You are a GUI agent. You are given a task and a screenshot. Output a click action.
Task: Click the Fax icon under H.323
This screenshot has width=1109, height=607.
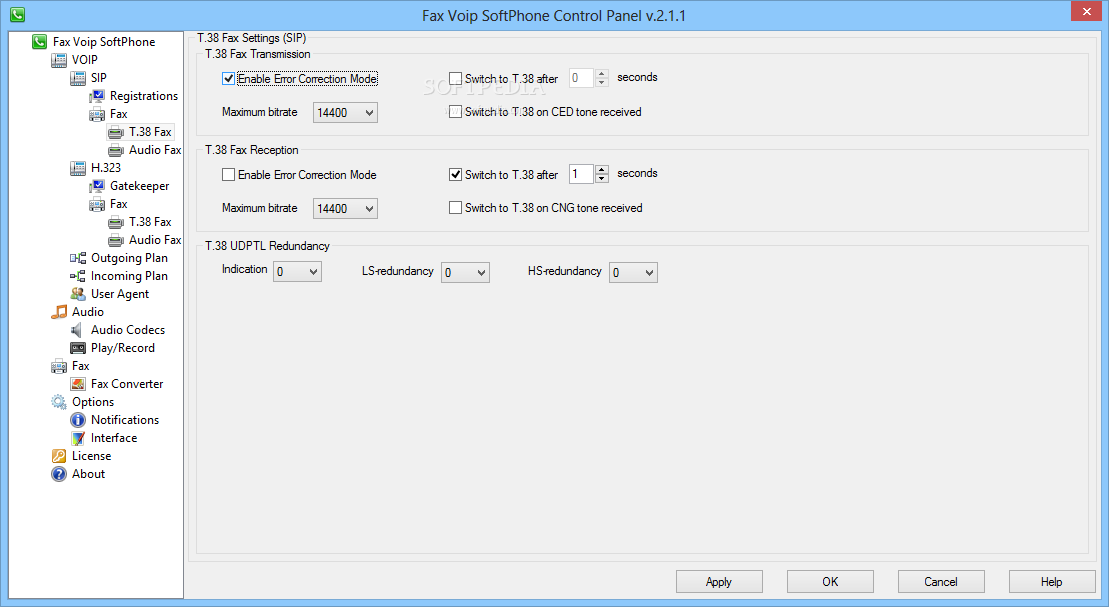(x=97, y=204)
